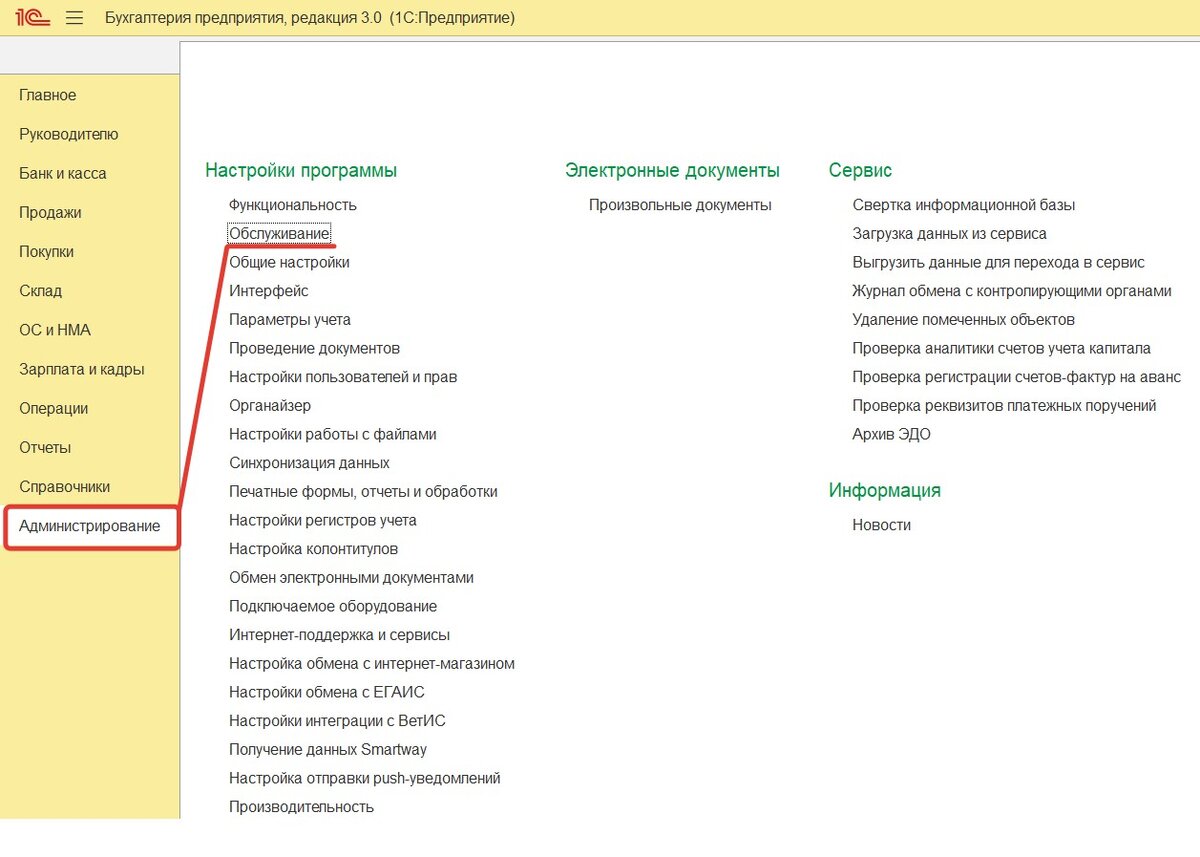Click the Органайзер link
The width and height of the screenshot is (1200, 857).
[x=270, y=406]
